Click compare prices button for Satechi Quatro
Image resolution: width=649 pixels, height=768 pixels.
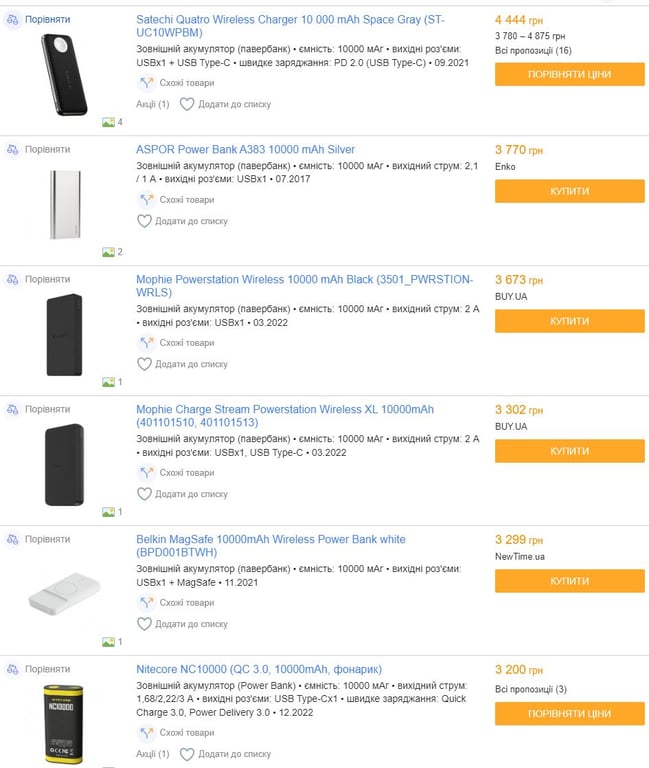tap(569, 74)
